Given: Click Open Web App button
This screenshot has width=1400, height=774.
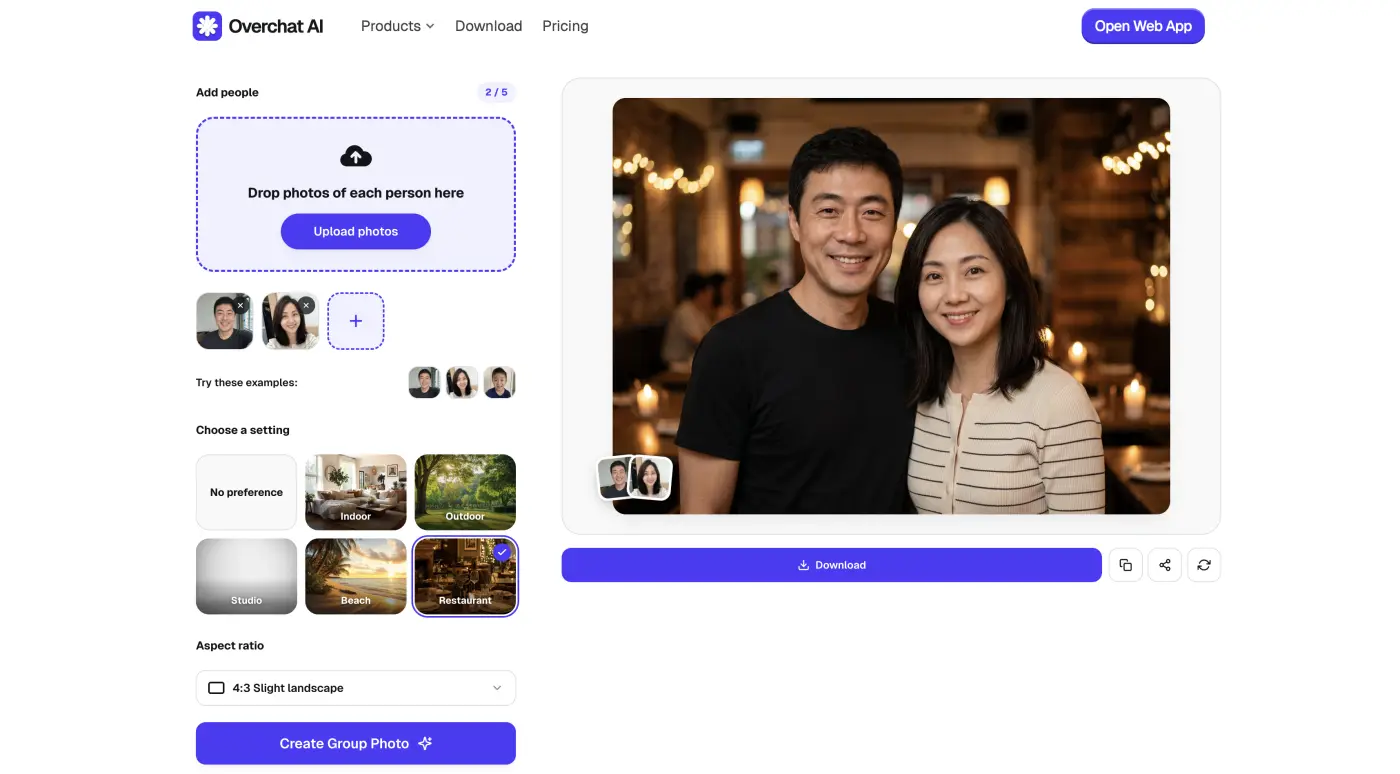Looking at the screenshot, I should click(x=1143, y=26).
